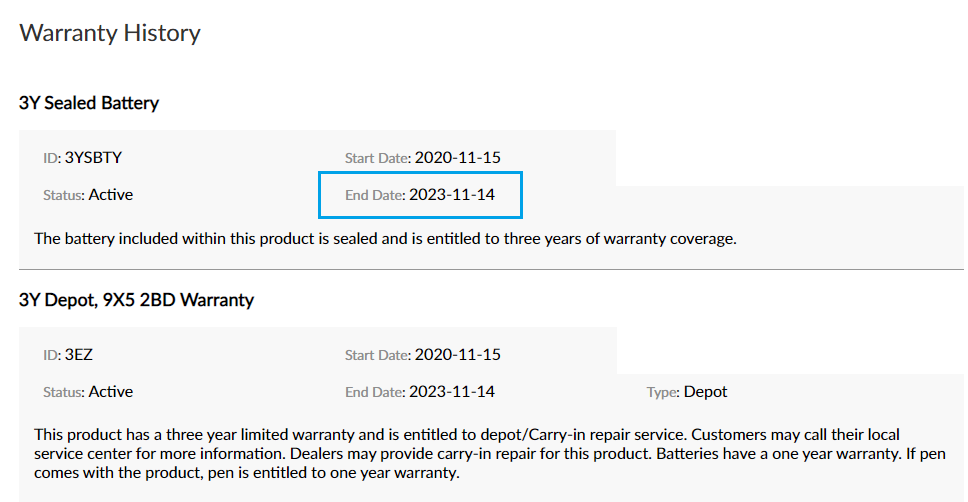Click the depot warranty Start Date value
This screenshot has width=968, height=502.
coord(457,355)
